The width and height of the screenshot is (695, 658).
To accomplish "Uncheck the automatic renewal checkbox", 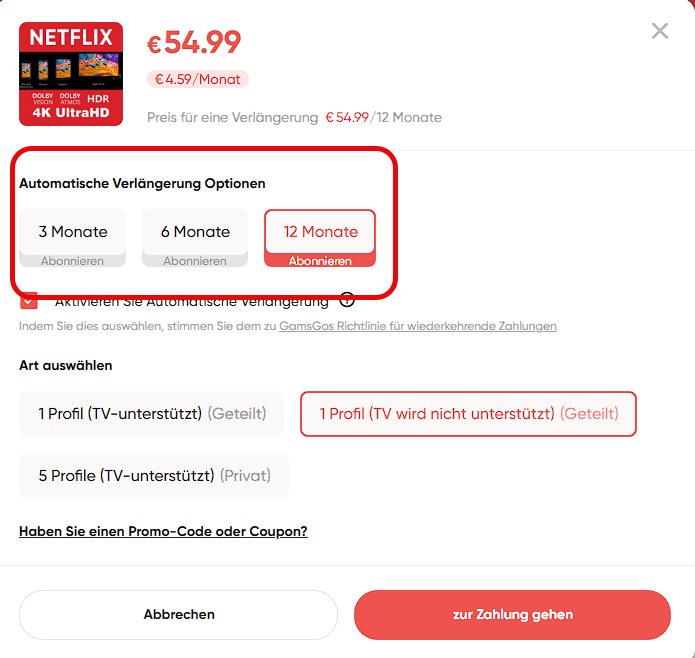I will (x=29, y=300).
